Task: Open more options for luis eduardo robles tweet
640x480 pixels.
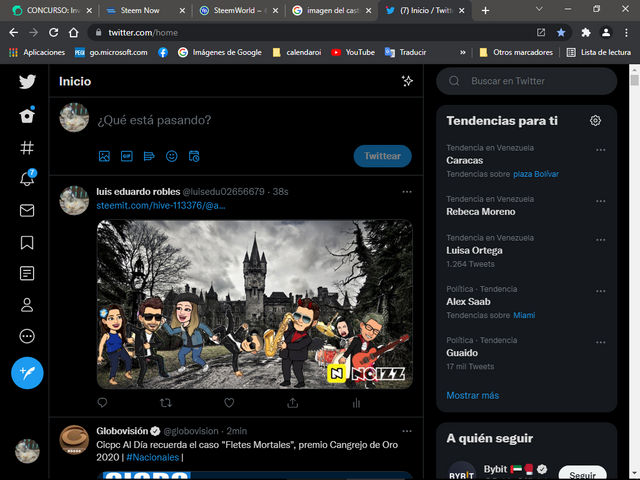Action: click(407, 192)
